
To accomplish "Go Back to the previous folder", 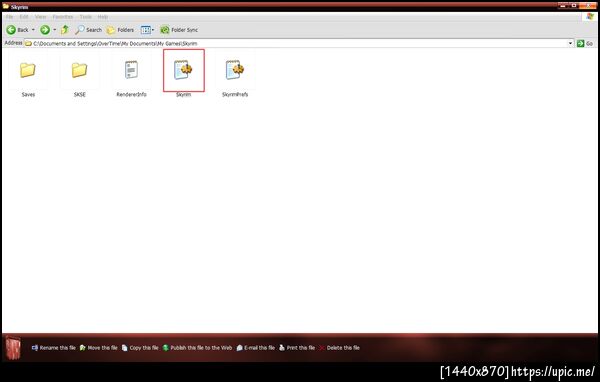I will (x=17, y=29).
